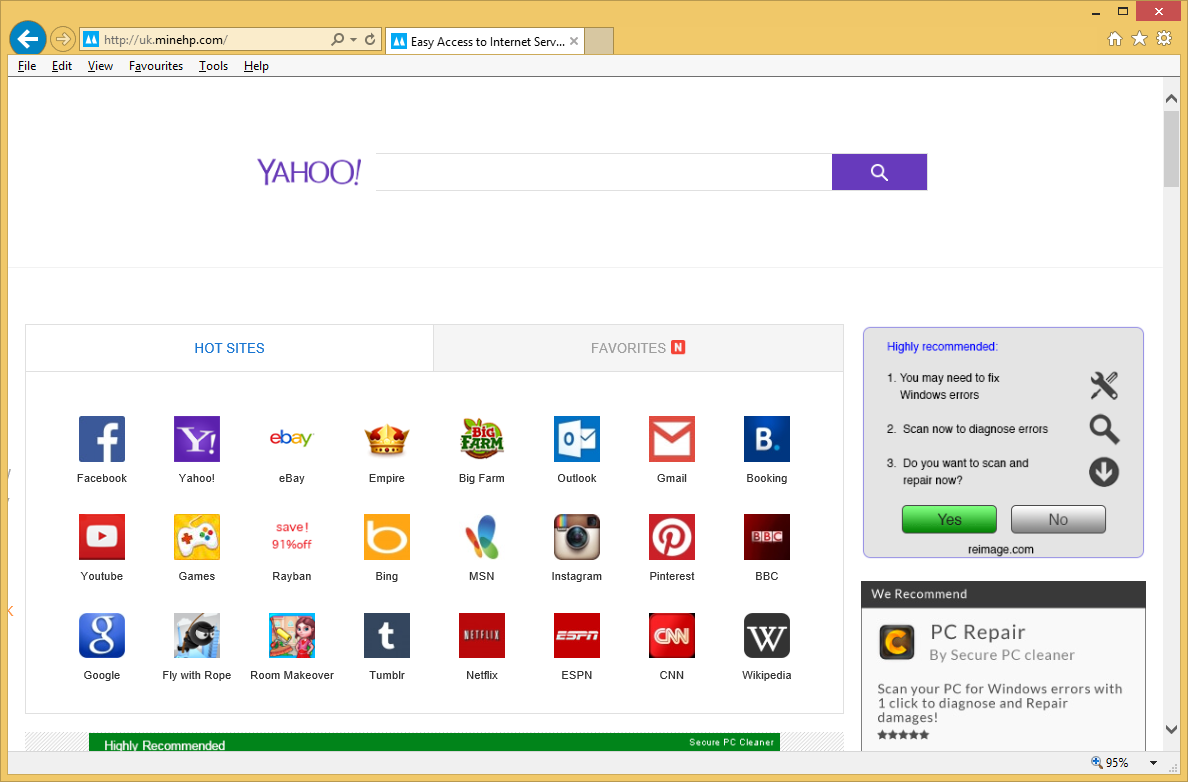Click the green Yes button

(949, 519)
